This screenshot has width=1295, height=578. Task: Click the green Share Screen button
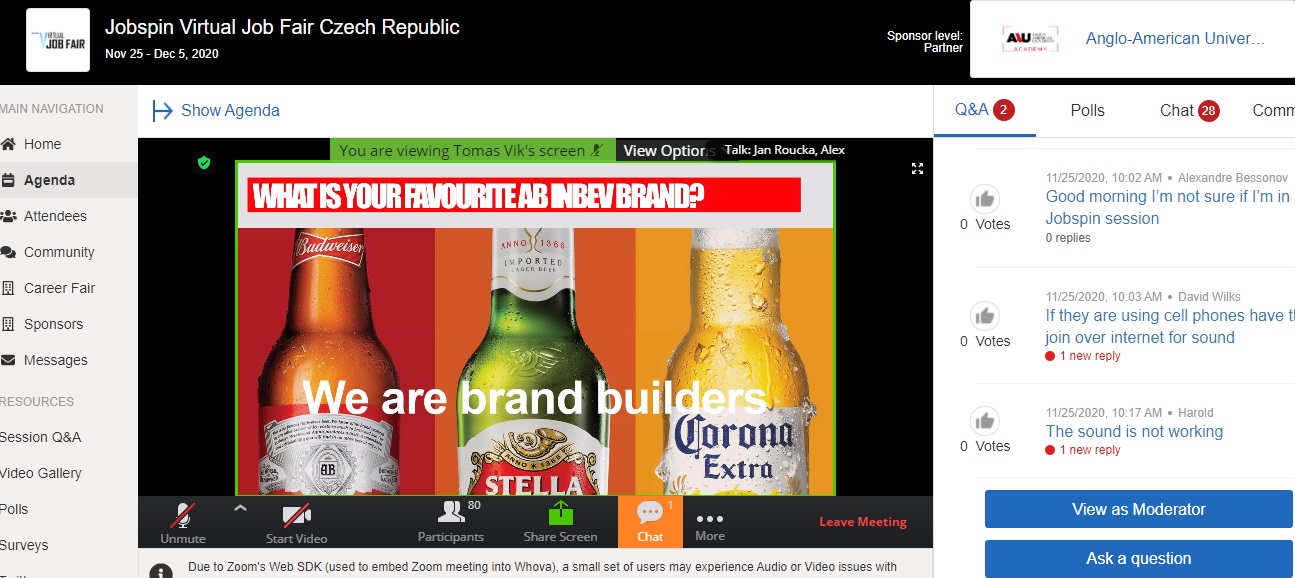560,522
